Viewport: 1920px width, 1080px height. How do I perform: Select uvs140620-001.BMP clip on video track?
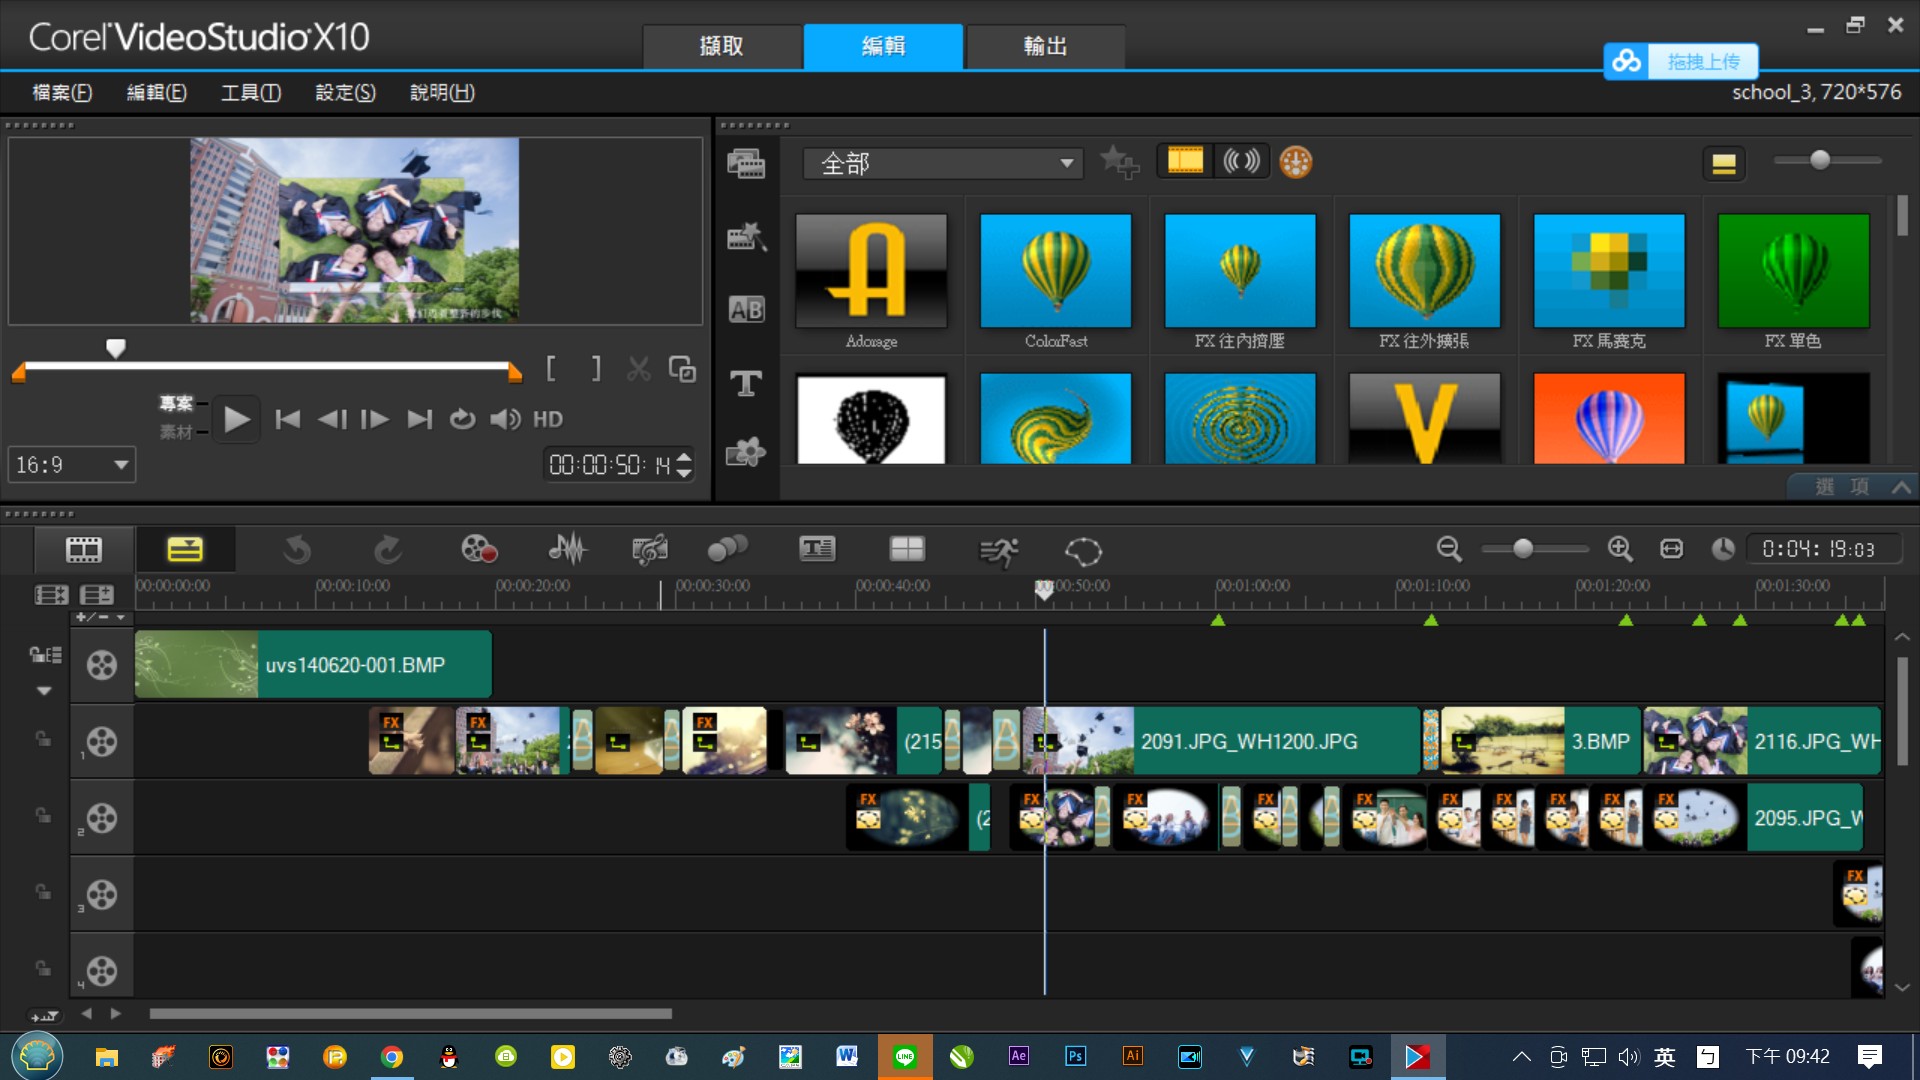pos(313,665)
